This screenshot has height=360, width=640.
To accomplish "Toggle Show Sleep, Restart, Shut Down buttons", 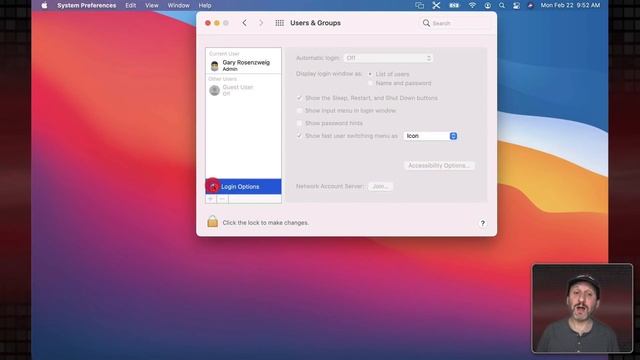I will pyautogui.click(x=299, y=98).
